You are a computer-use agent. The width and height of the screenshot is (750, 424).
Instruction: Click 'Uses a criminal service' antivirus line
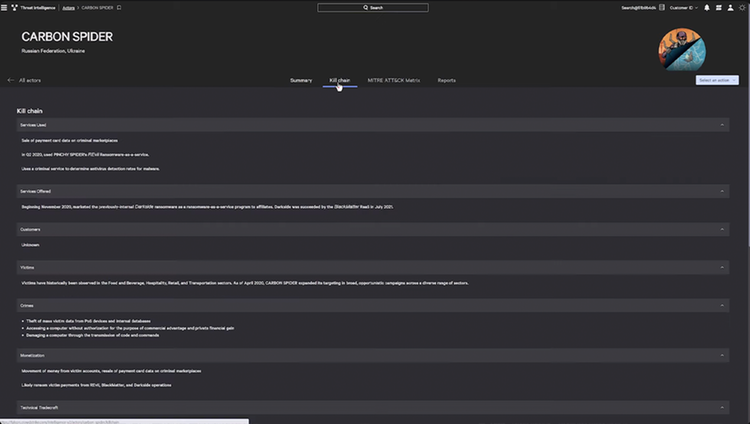point(90,169)
